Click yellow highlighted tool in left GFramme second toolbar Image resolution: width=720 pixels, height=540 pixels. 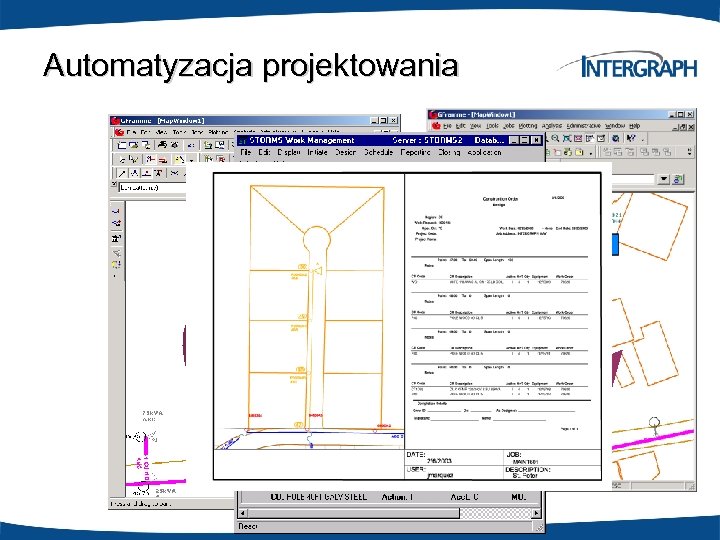(179, 159)
